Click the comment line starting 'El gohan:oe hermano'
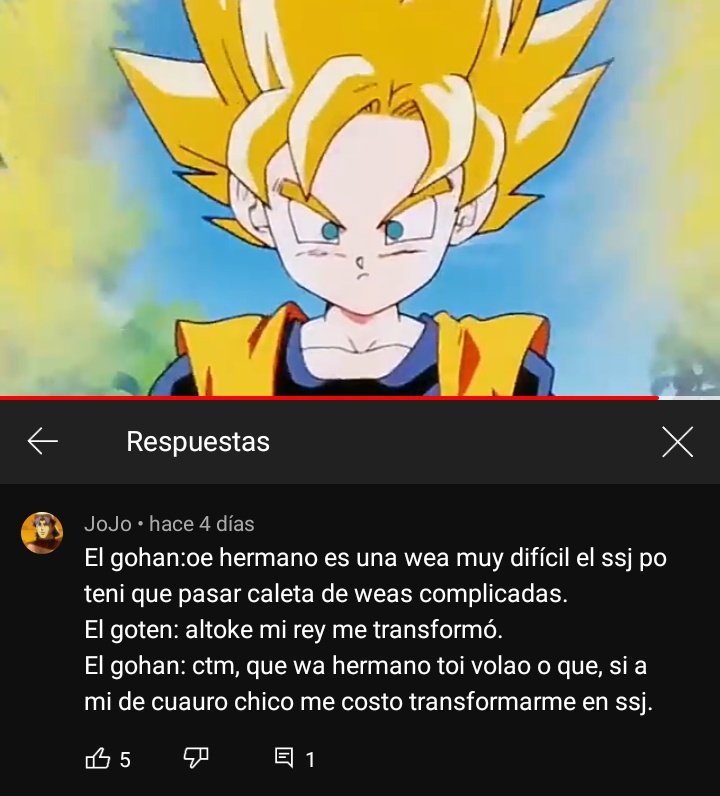Screen dimensions: 720x796 pos(375,558)
